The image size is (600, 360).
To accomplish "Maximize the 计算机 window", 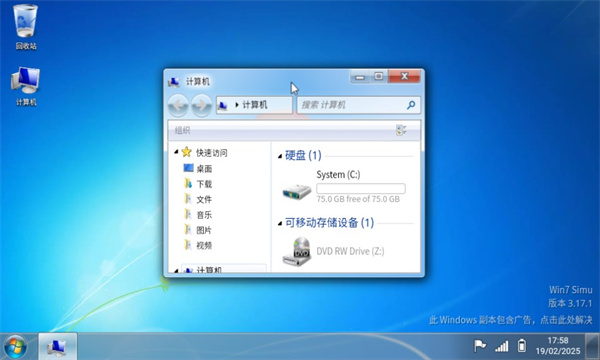I will pyautogui.click(x=378, y=76).
